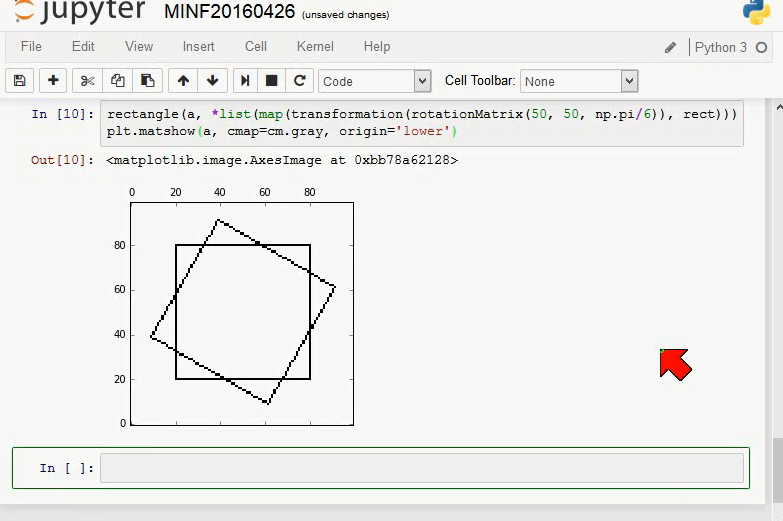The height and width of the screenshot is (521, 783).
Task: Open the Cell menu
Action: click(256, 46)
